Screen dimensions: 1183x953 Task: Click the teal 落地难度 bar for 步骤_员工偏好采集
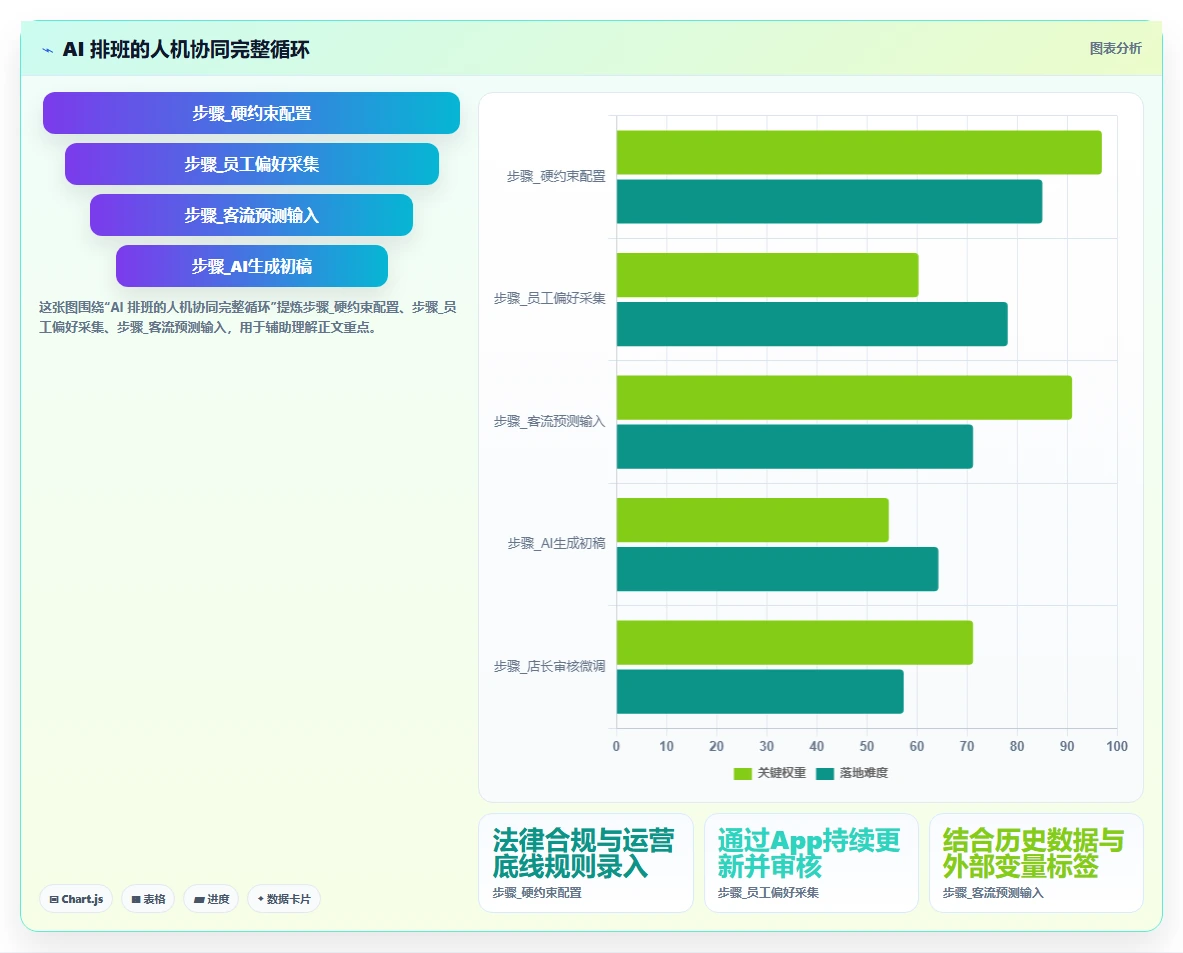[812, 324]
